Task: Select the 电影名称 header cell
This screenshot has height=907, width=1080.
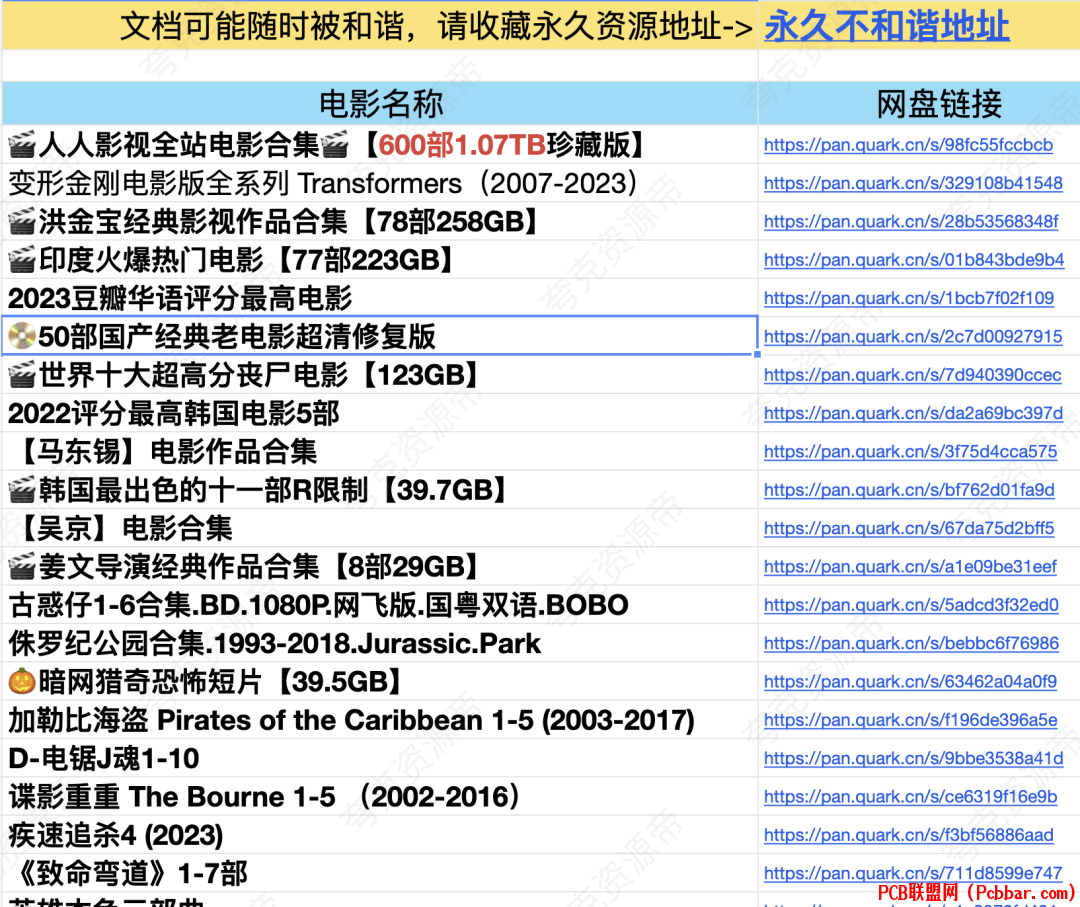Action: (380, 103)
